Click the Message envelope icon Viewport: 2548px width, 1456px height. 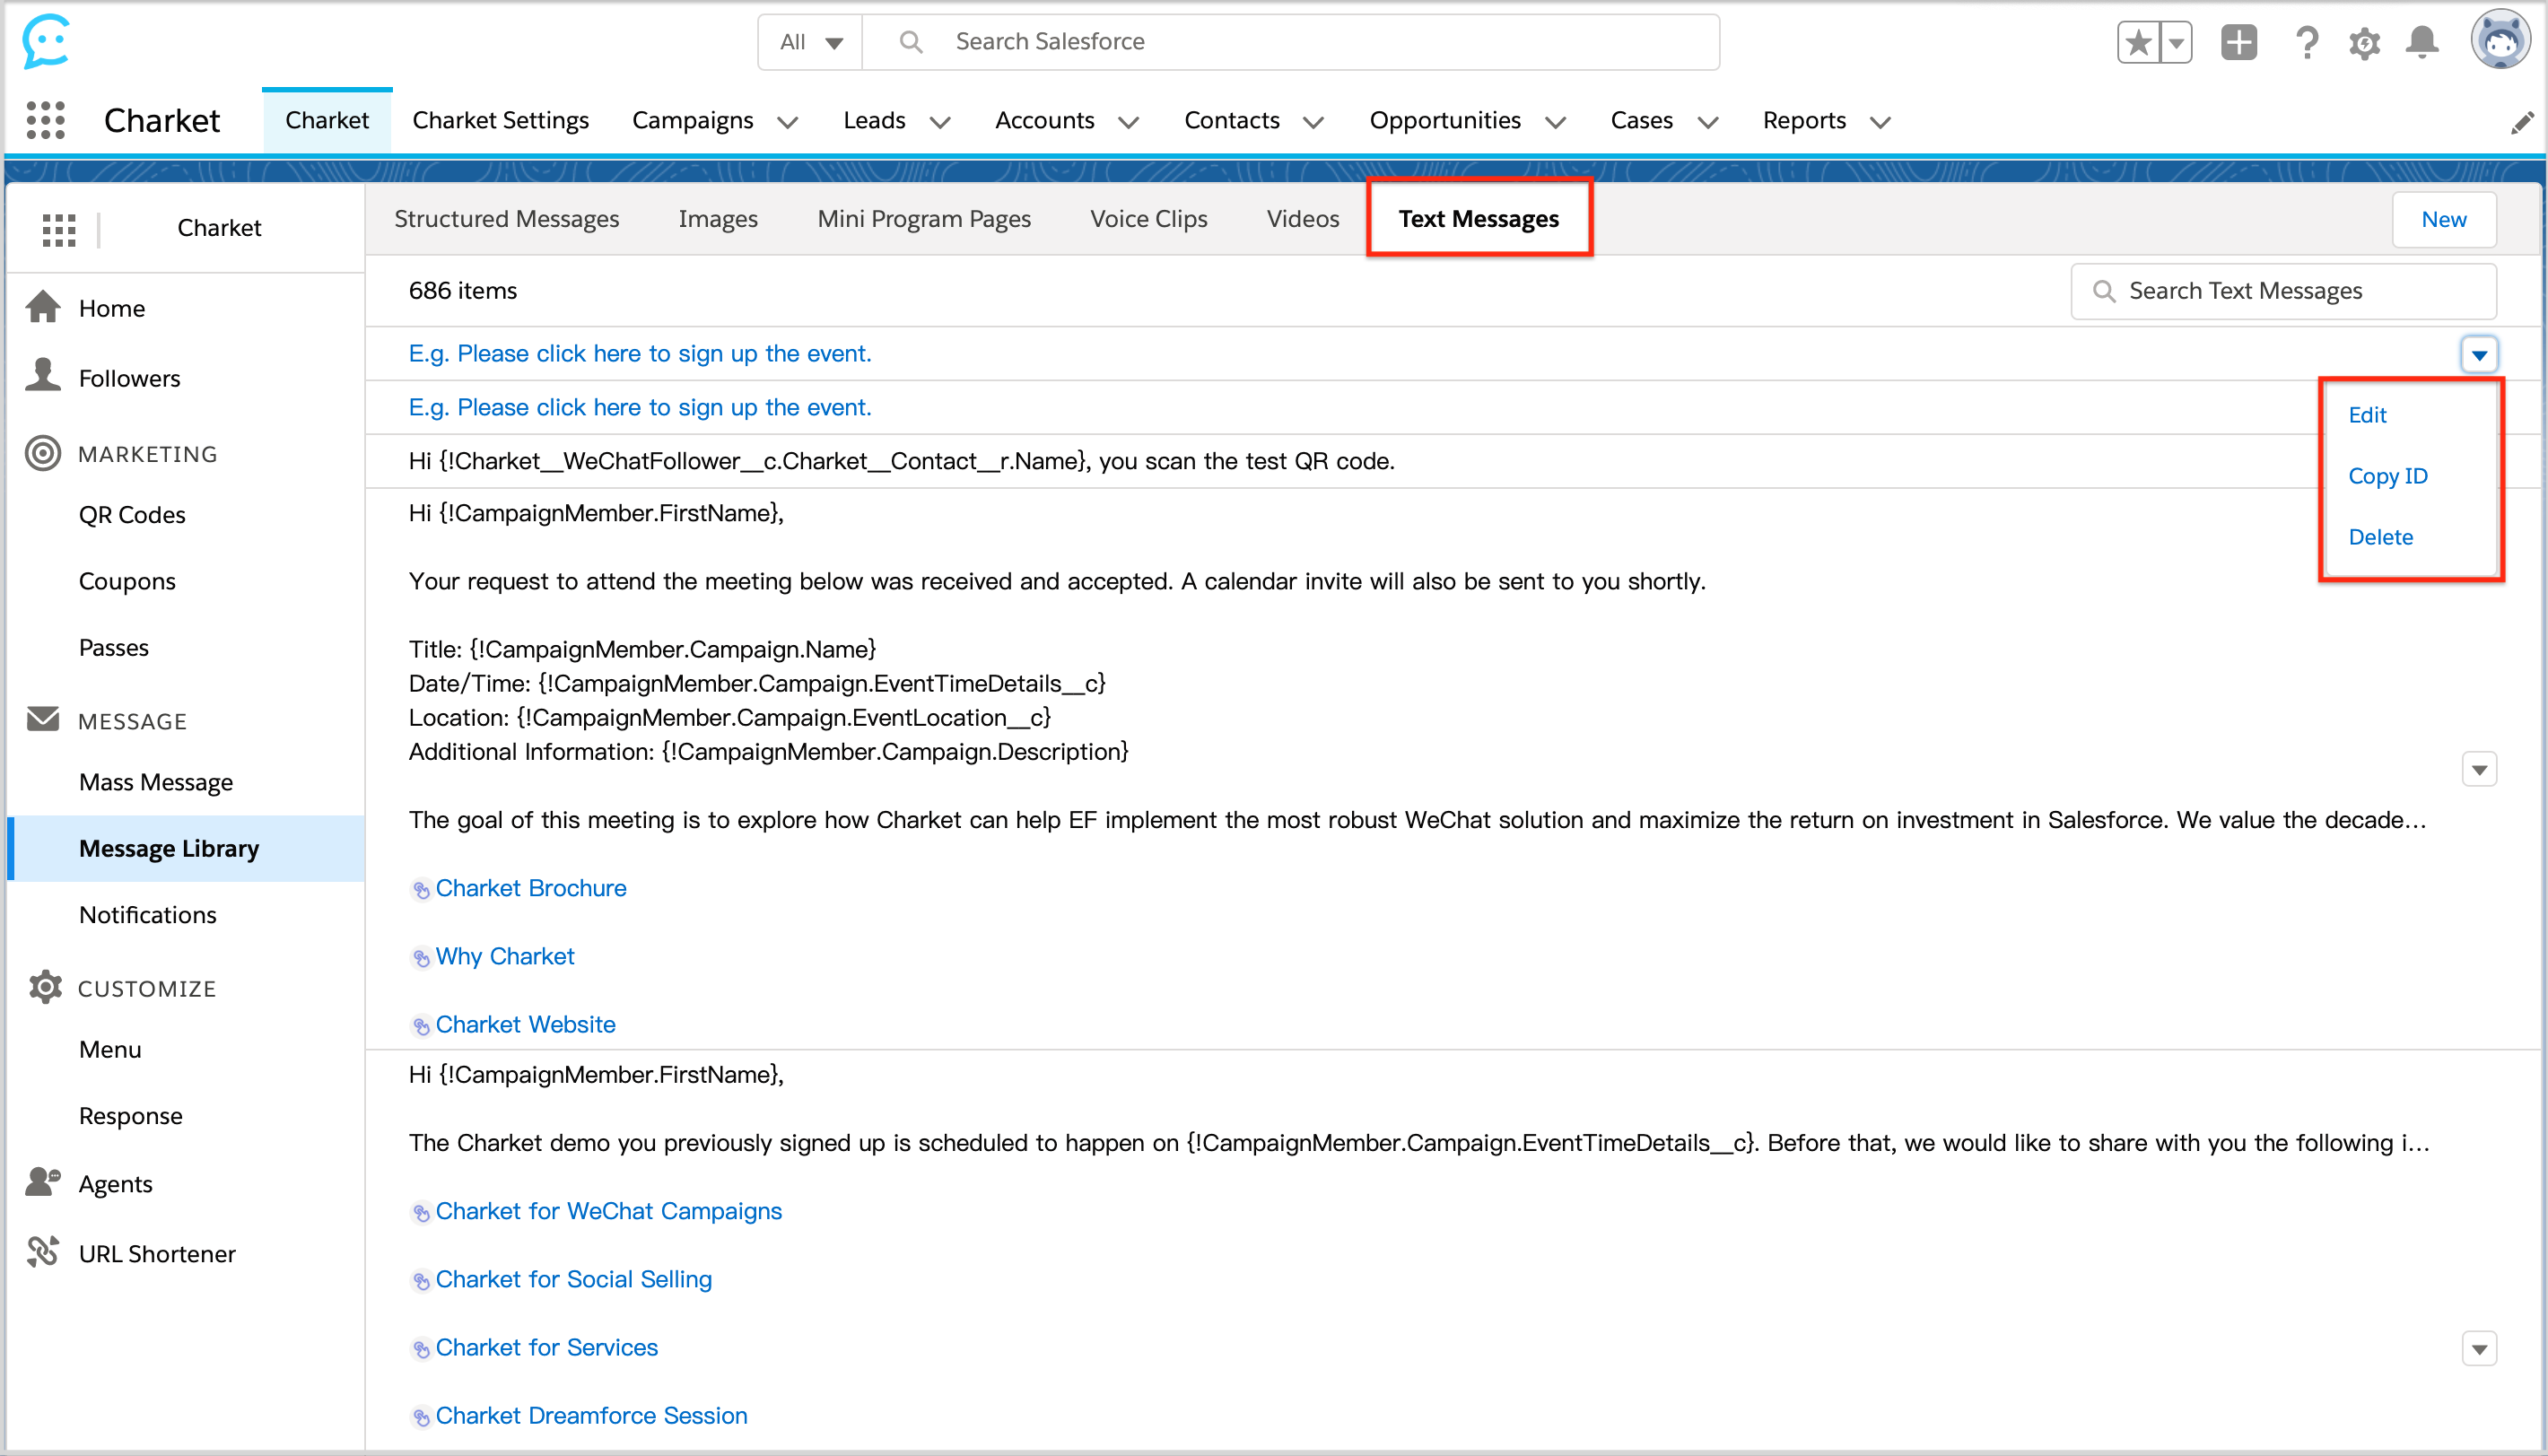click(43, 719)
